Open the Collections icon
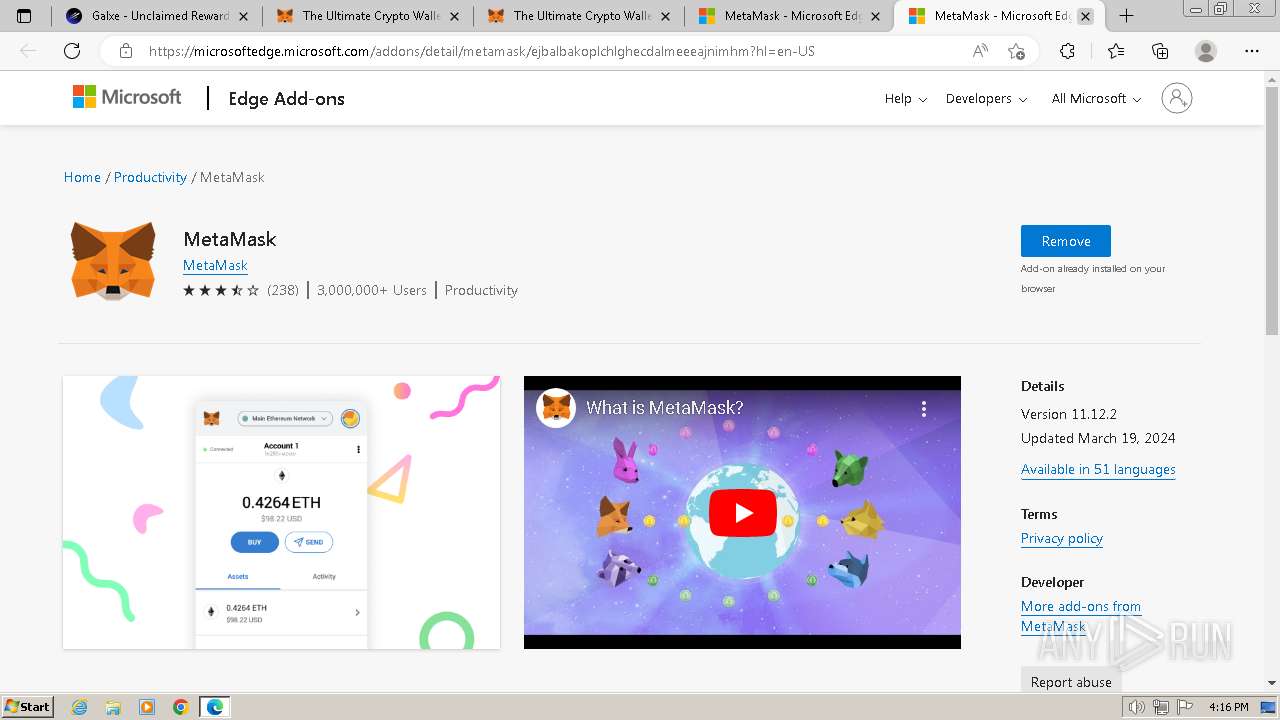The image size is (1280, 720). [1160, 51]
